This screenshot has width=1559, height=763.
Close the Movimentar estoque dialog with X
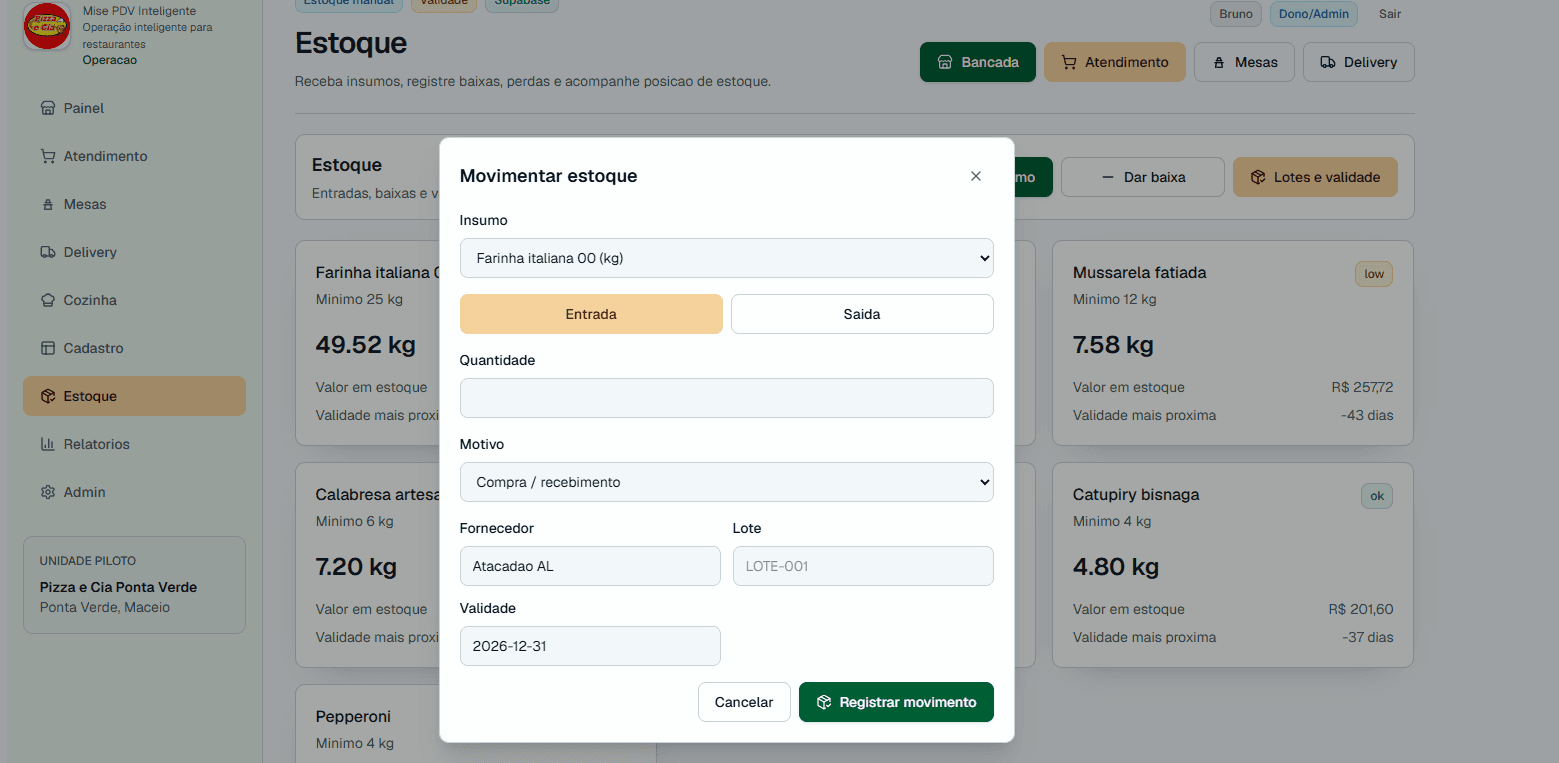pyautogui.click(x=976, y=176)
